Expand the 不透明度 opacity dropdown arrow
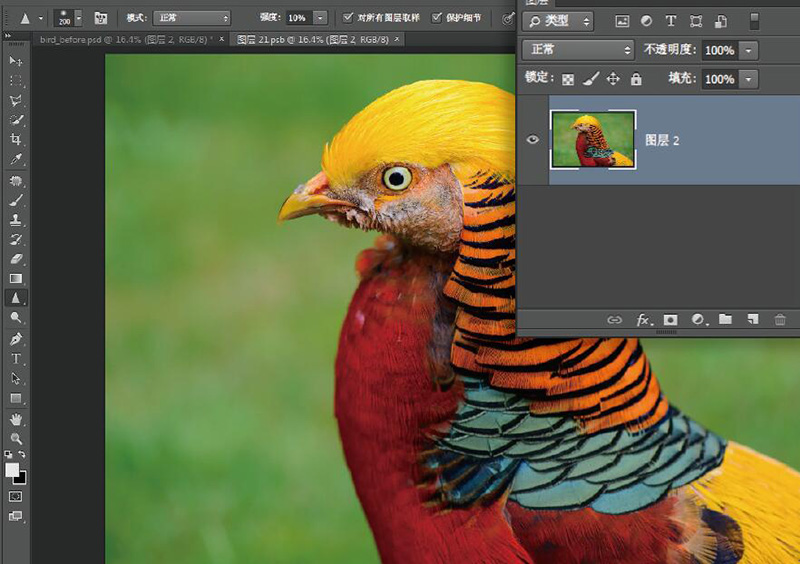This screenshot has height=564, width=800. point(749,50)
